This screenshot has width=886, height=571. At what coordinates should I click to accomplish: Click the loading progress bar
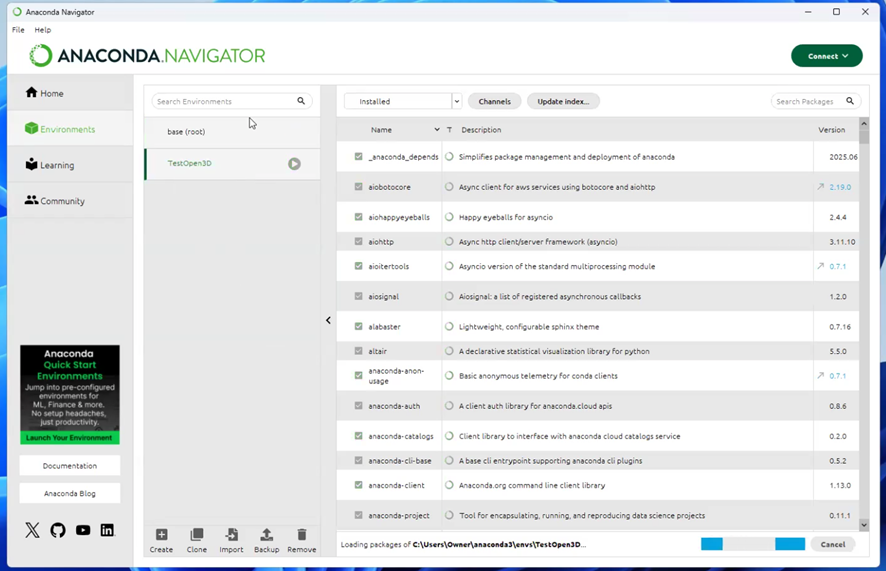[x=753, y=544]
